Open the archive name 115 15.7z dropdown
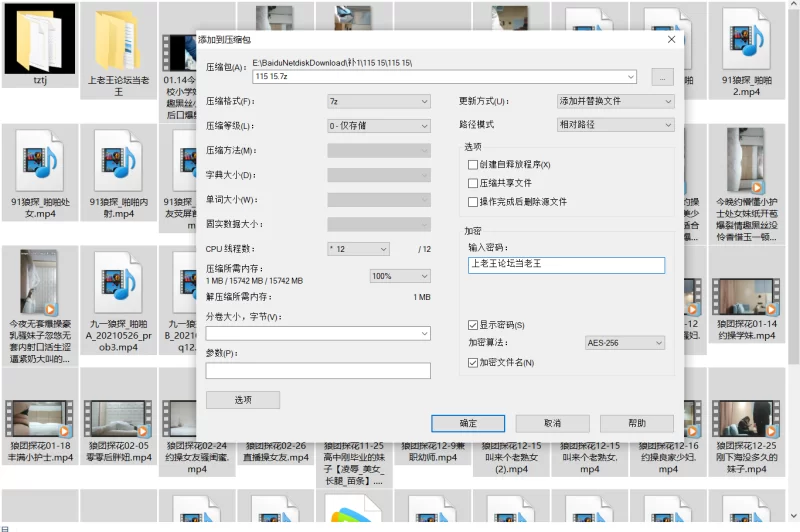Screen dimensions: 800x532 pos(631,77)
